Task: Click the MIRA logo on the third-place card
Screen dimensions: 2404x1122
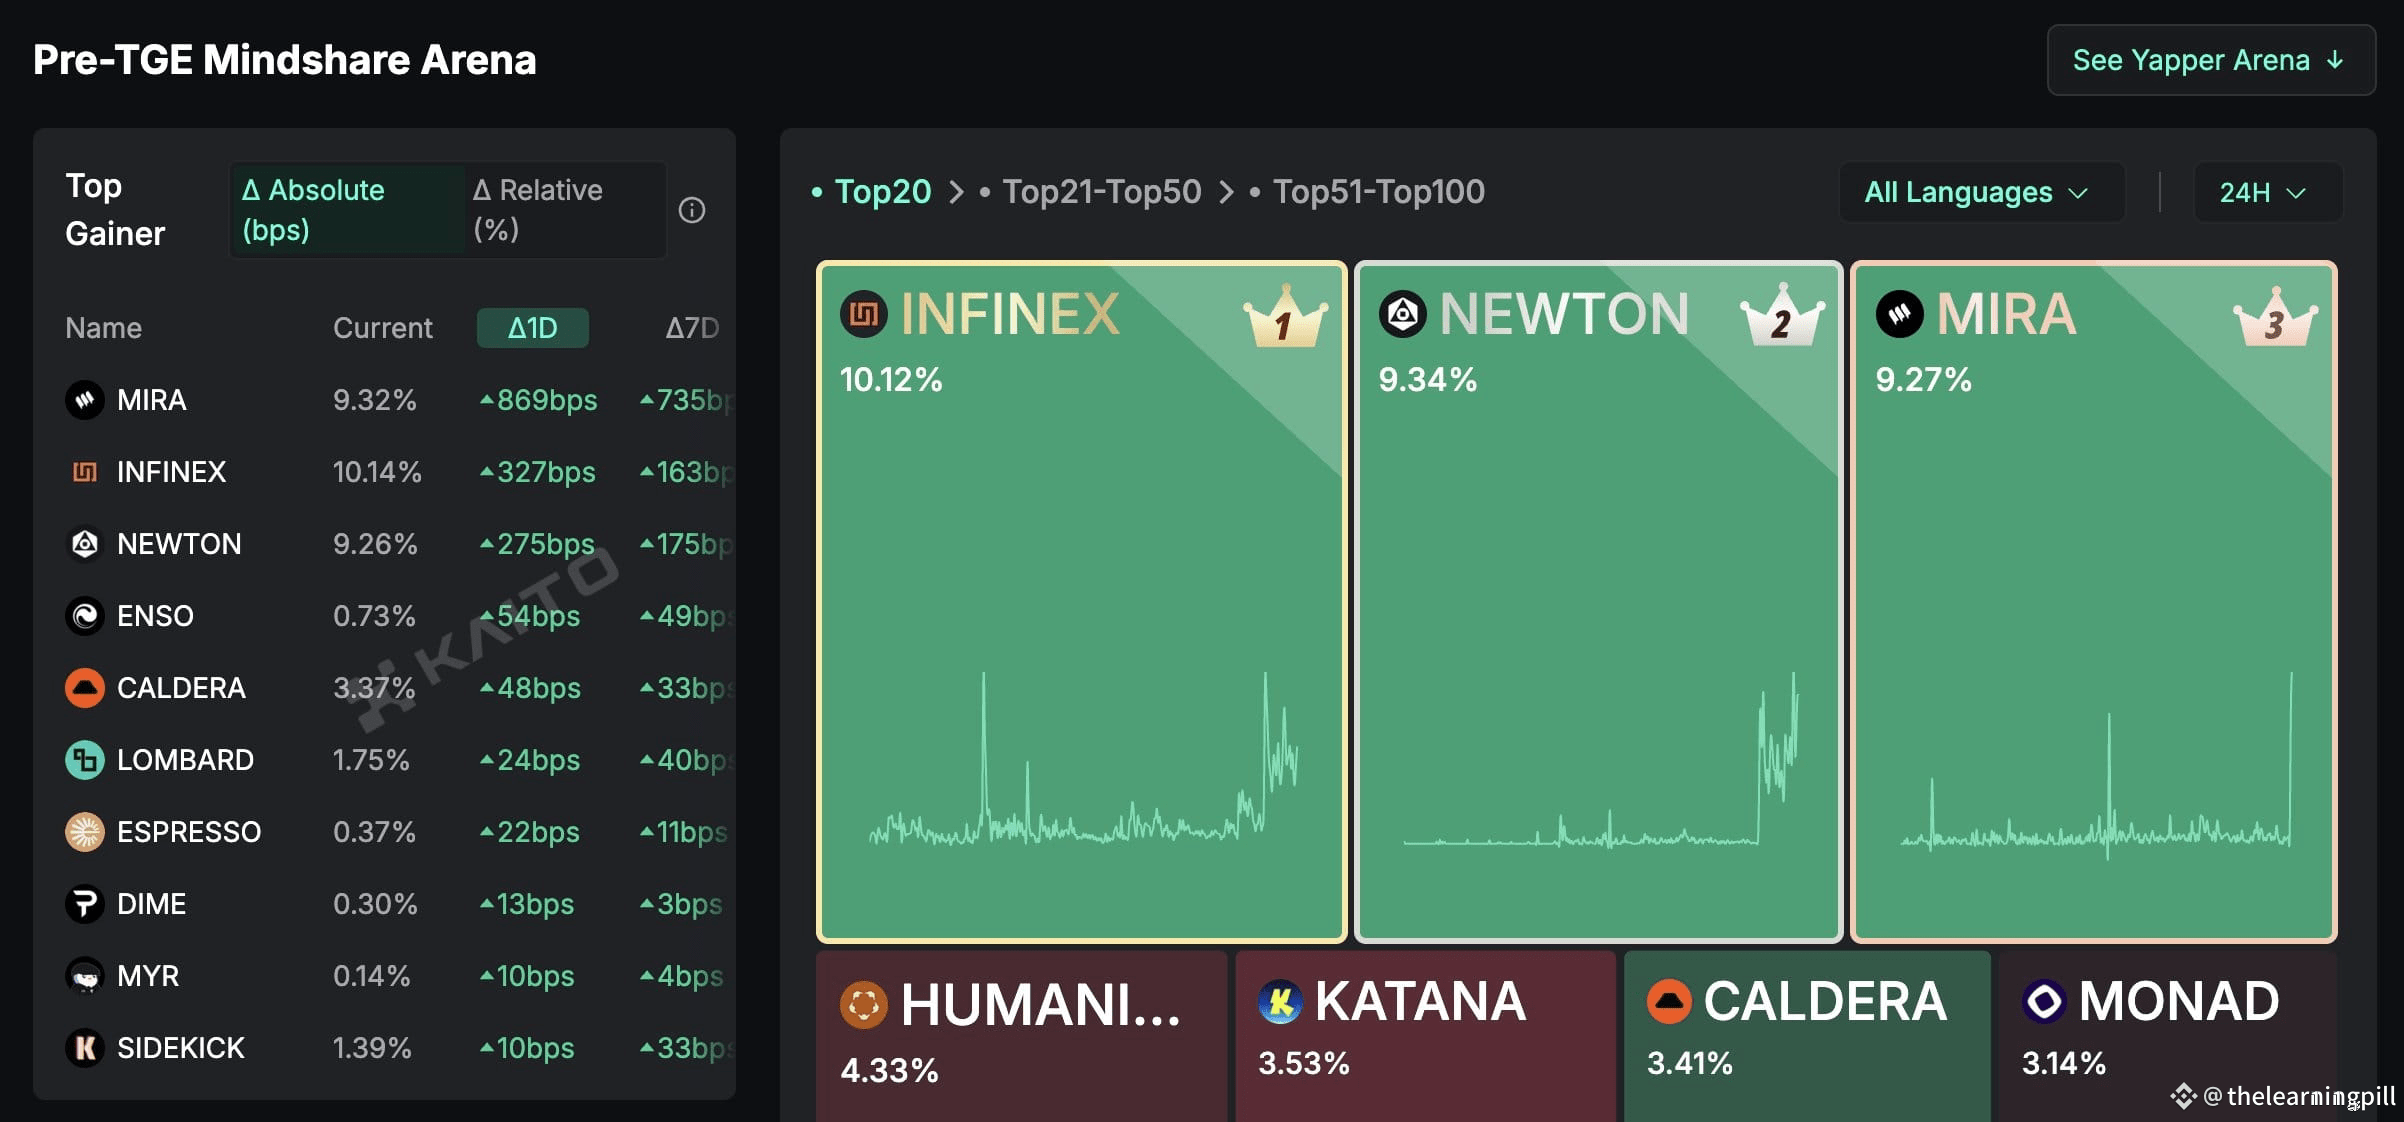Action: [1900, 314]
